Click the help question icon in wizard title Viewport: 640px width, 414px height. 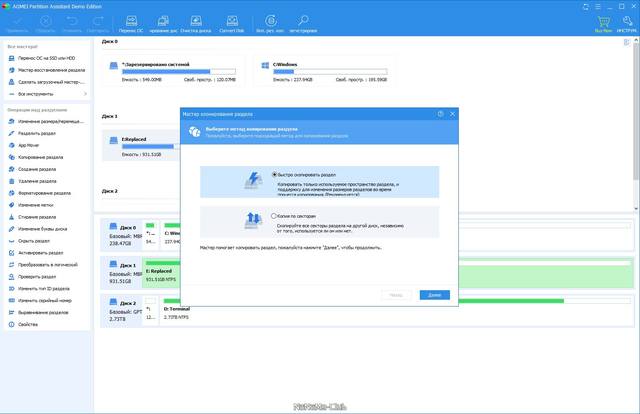click(440, 114)
